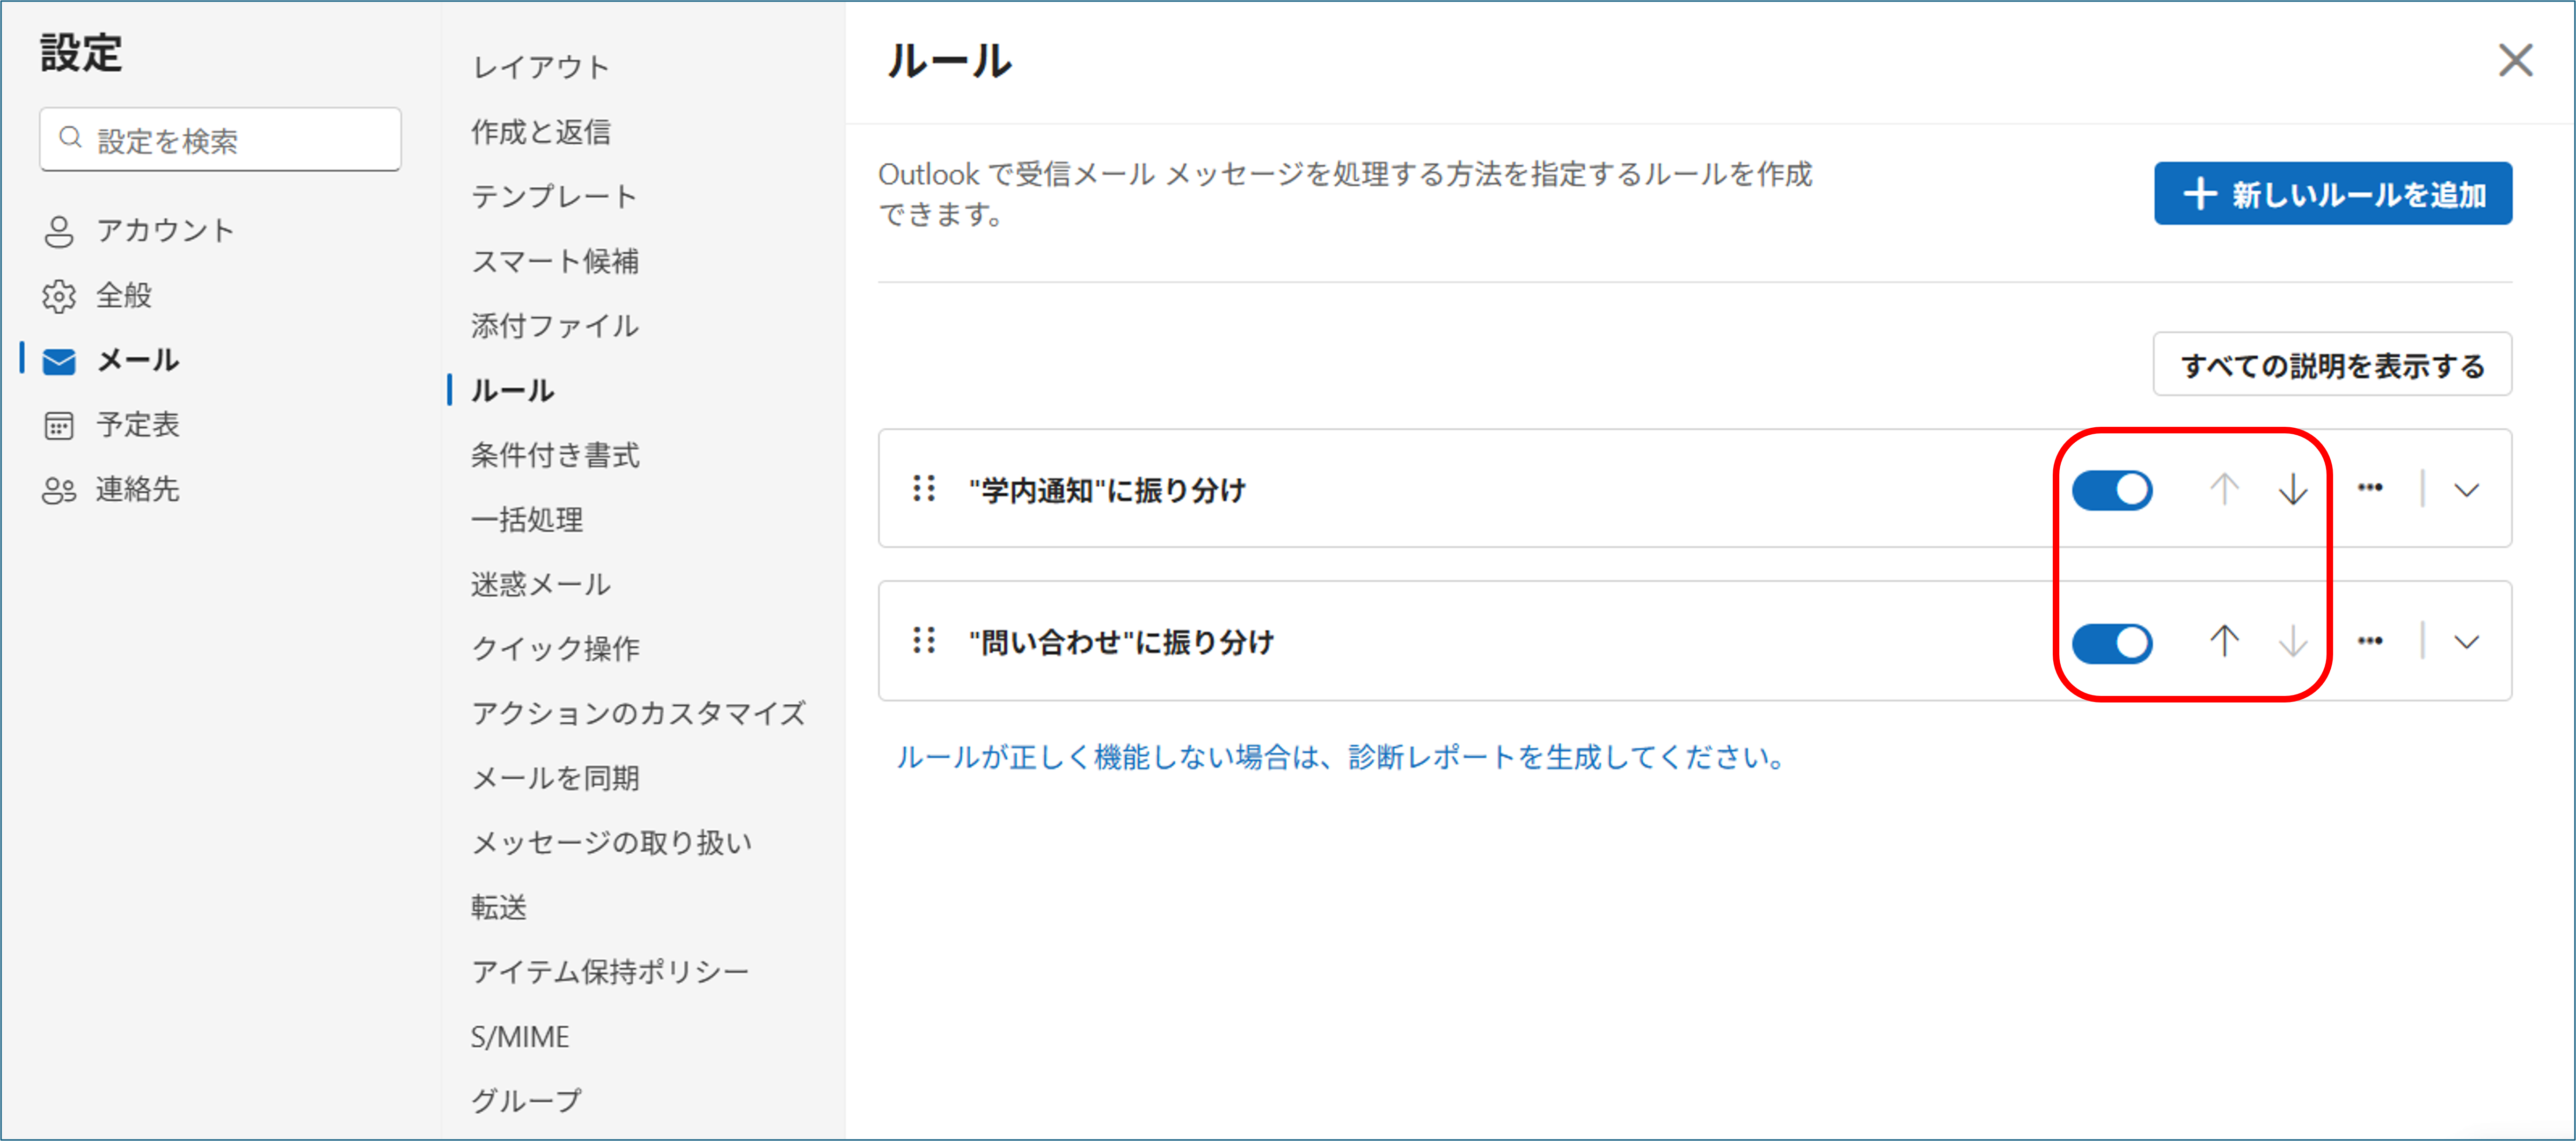
Task: Open more options for "問い合わせ" rule
Action: coord(2369,641)
